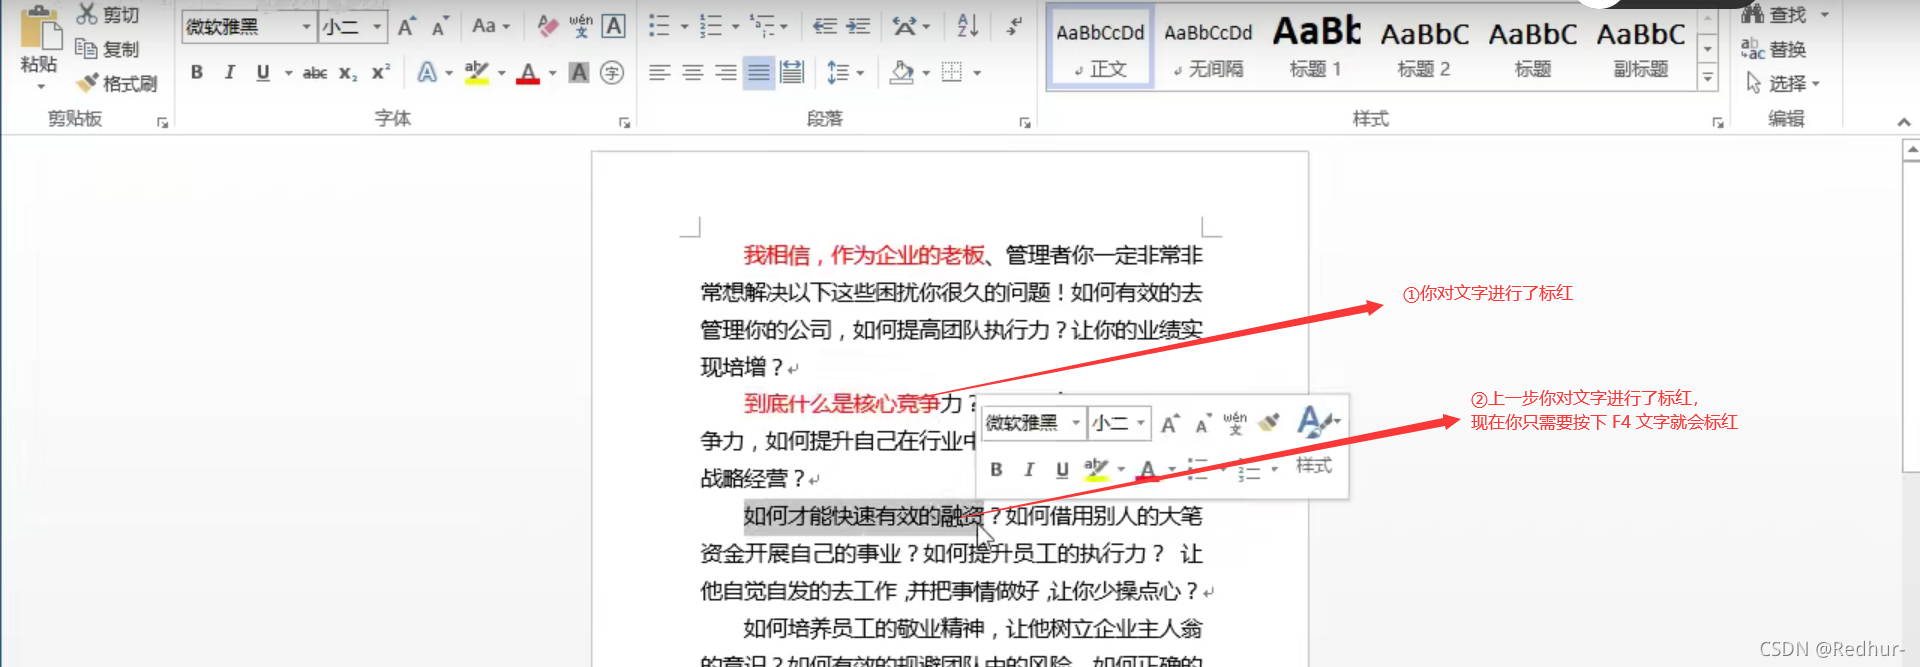Toggle superscript x² formatting
The height and width of the screenshot is (667, 1920).
tap(381, 72)
